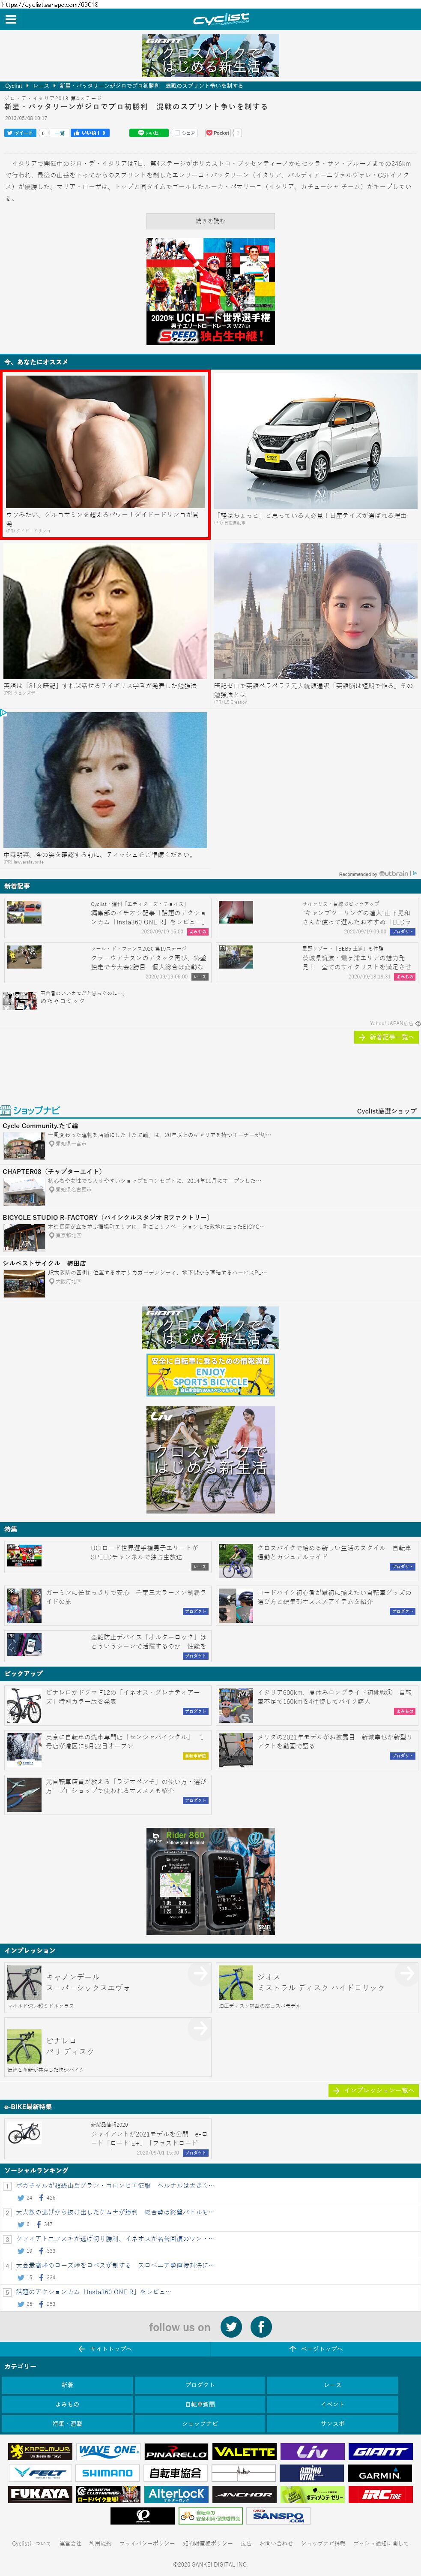The image size is (421, 2576).
Task: Click the インプレッション一覧へ green button
Action: (x=373, y=2091)
